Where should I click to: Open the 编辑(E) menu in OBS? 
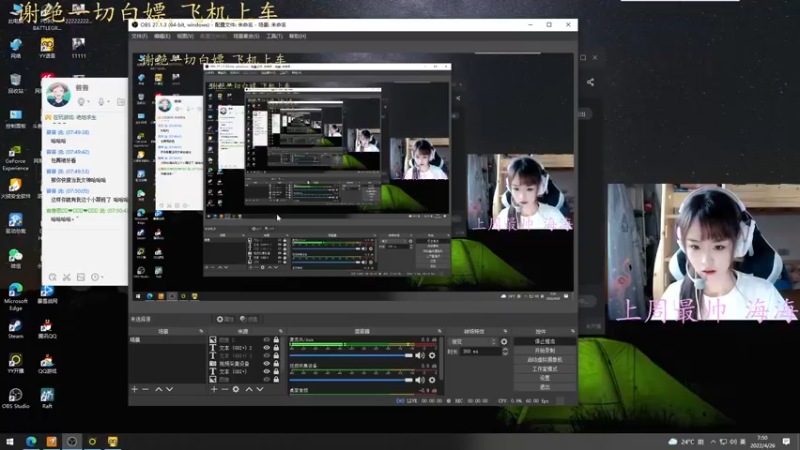tap(162, 36)
